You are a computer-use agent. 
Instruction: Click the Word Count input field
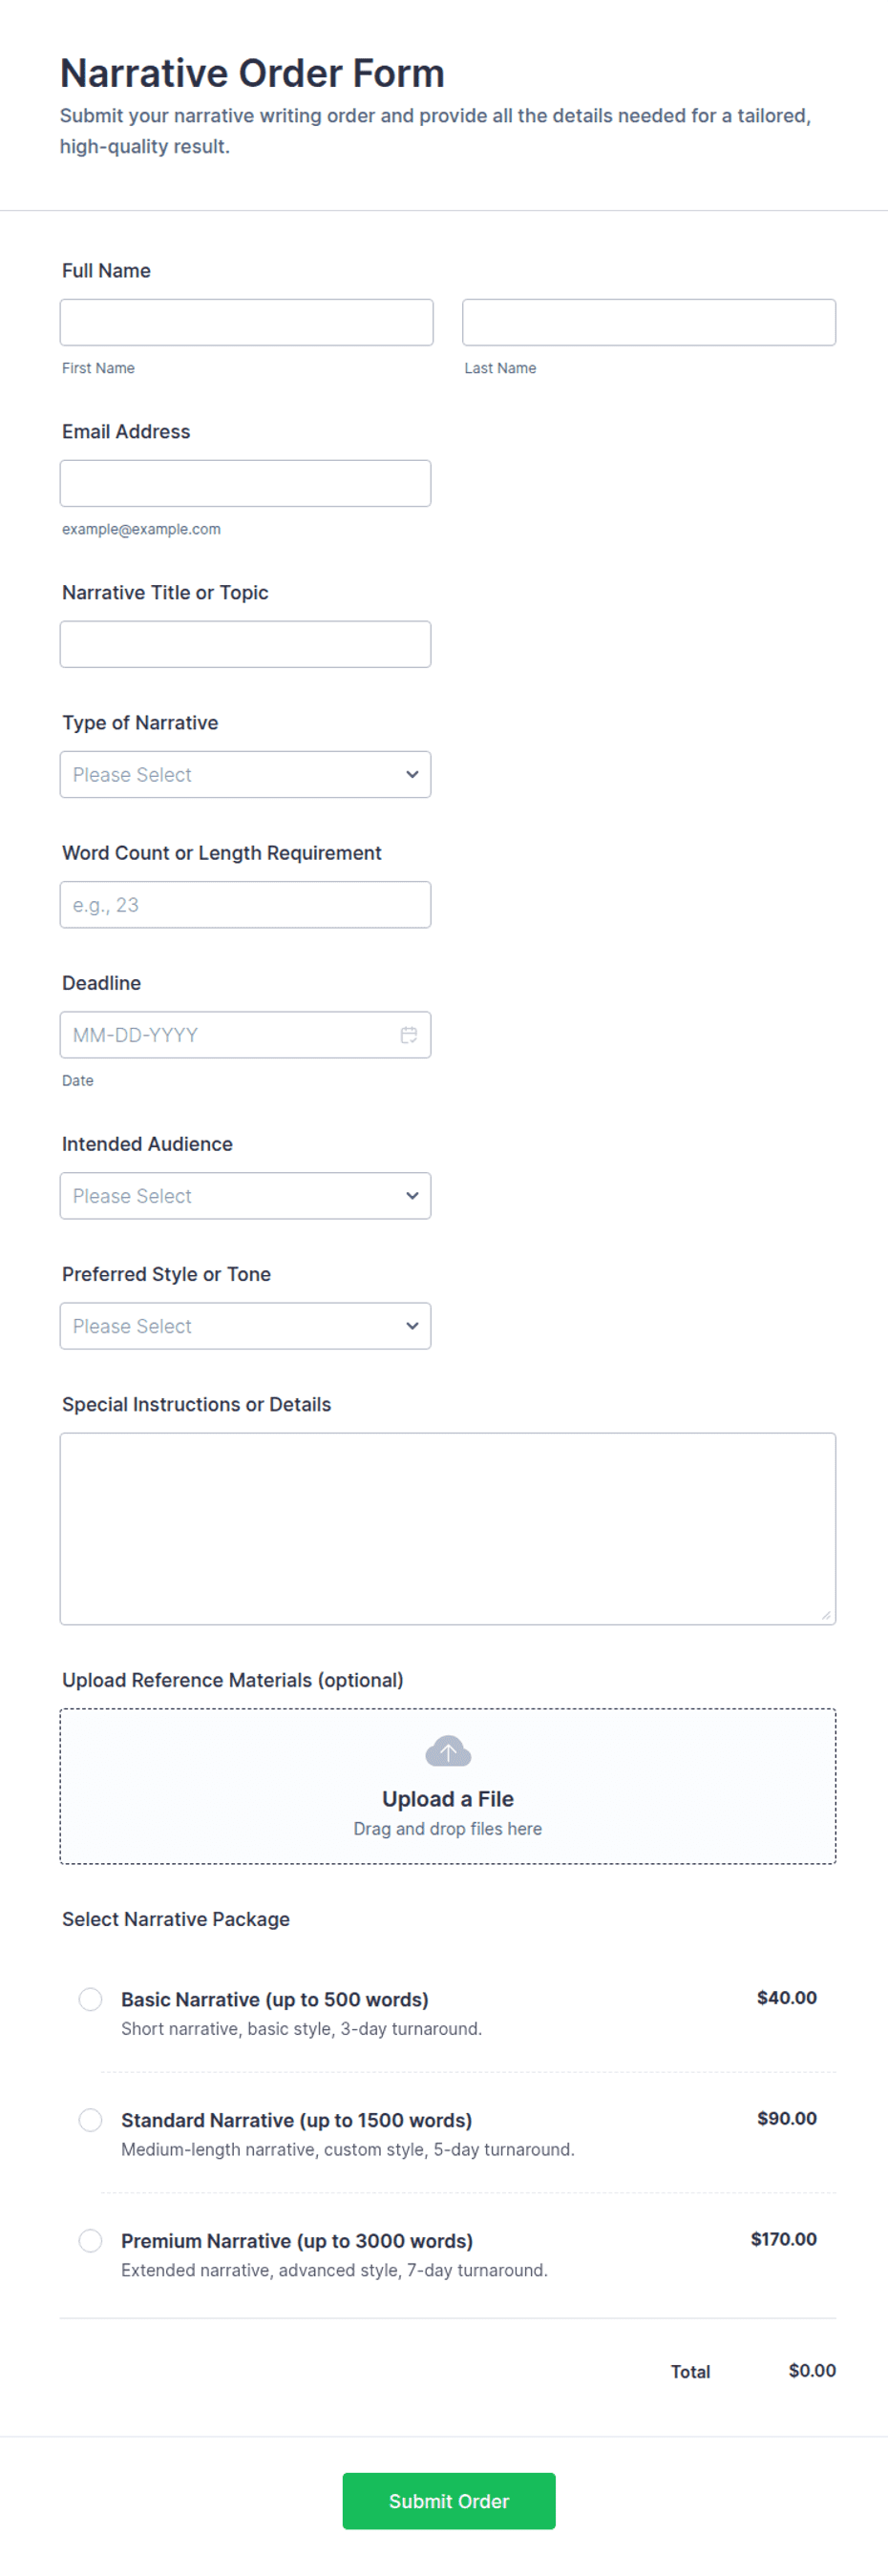(245, 905)
